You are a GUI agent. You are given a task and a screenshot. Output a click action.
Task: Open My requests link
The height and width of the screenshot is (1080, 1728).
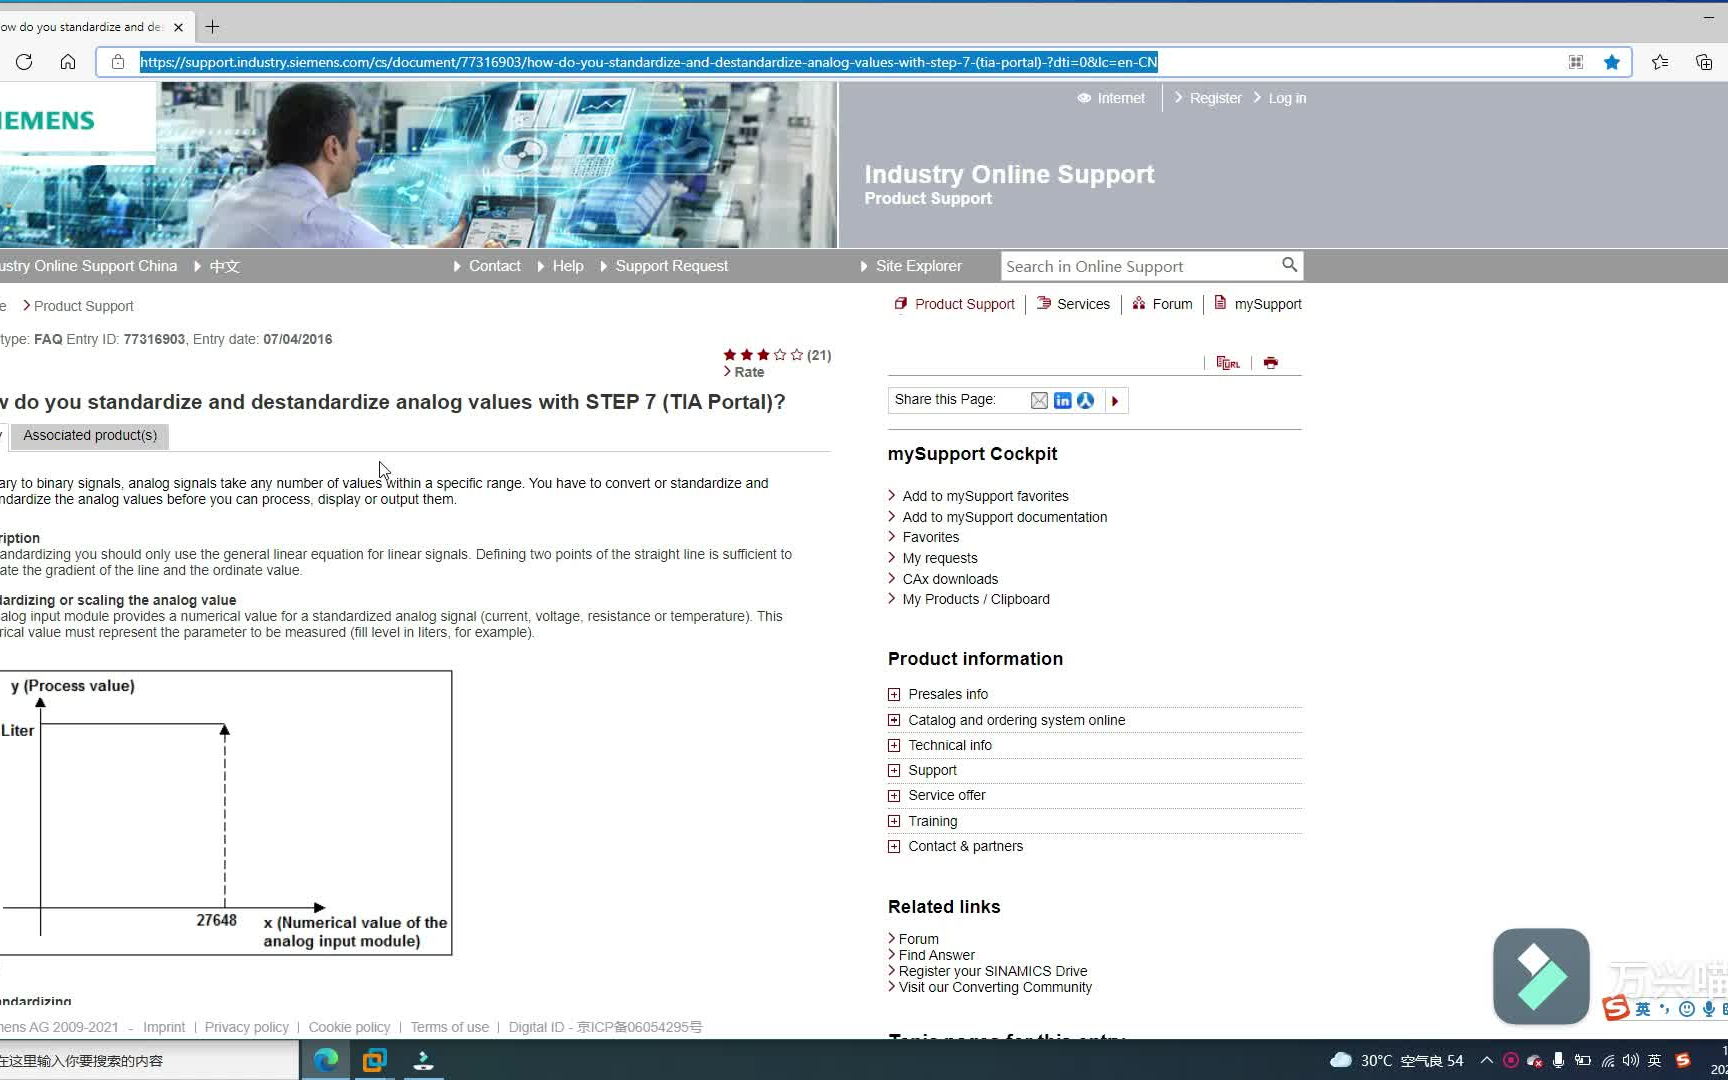point(939,558)
